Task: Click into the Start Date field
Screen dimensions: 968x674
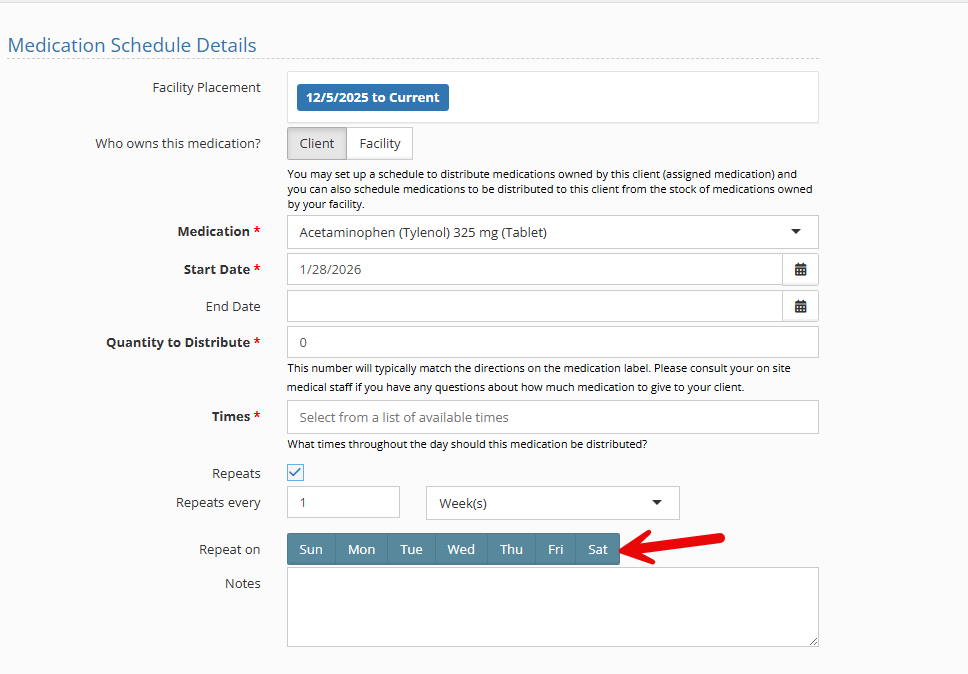Action: coord(534,269)
